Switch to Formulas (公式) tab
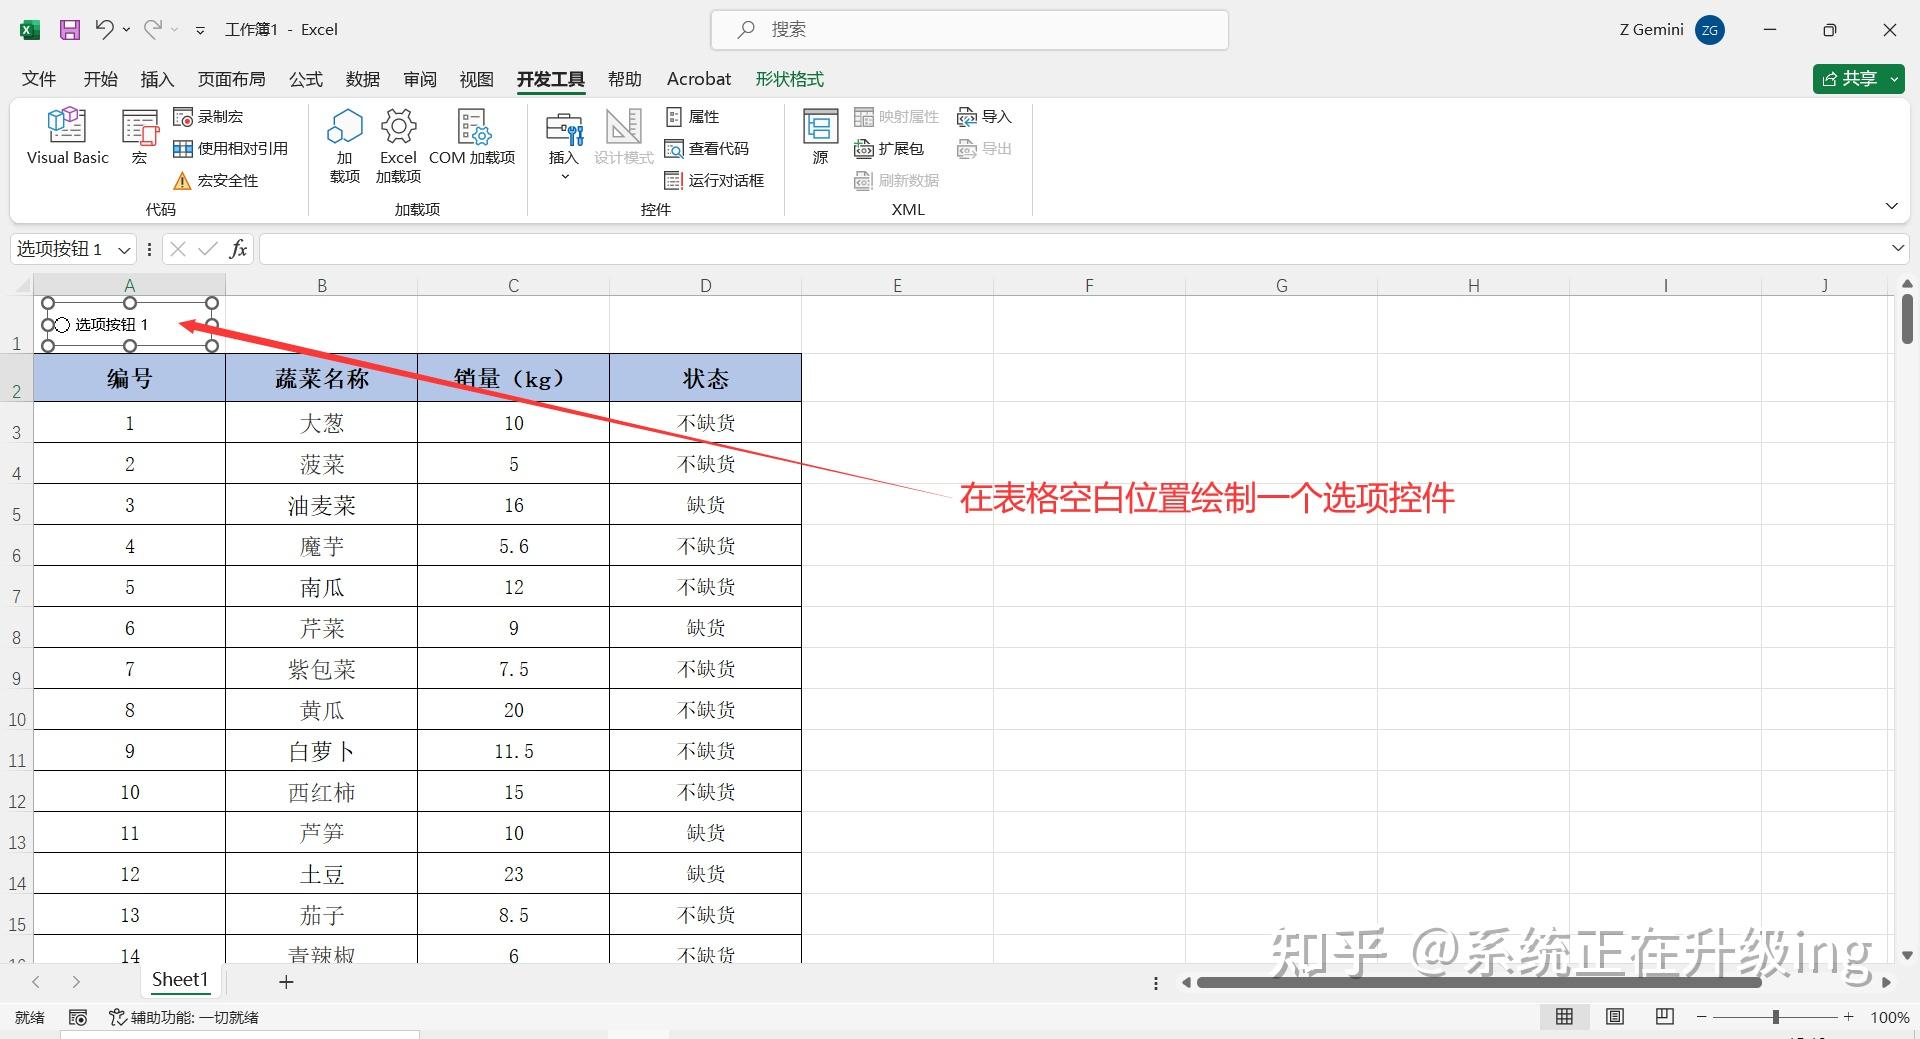 point(306,79)
